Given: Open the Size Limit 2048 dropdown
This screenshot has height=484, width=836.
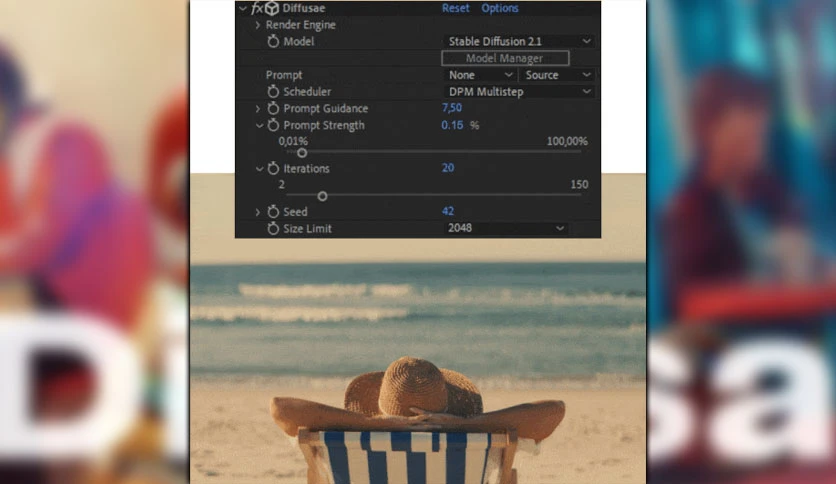Looking at the screenshot, I should click(x=505, y=228).
